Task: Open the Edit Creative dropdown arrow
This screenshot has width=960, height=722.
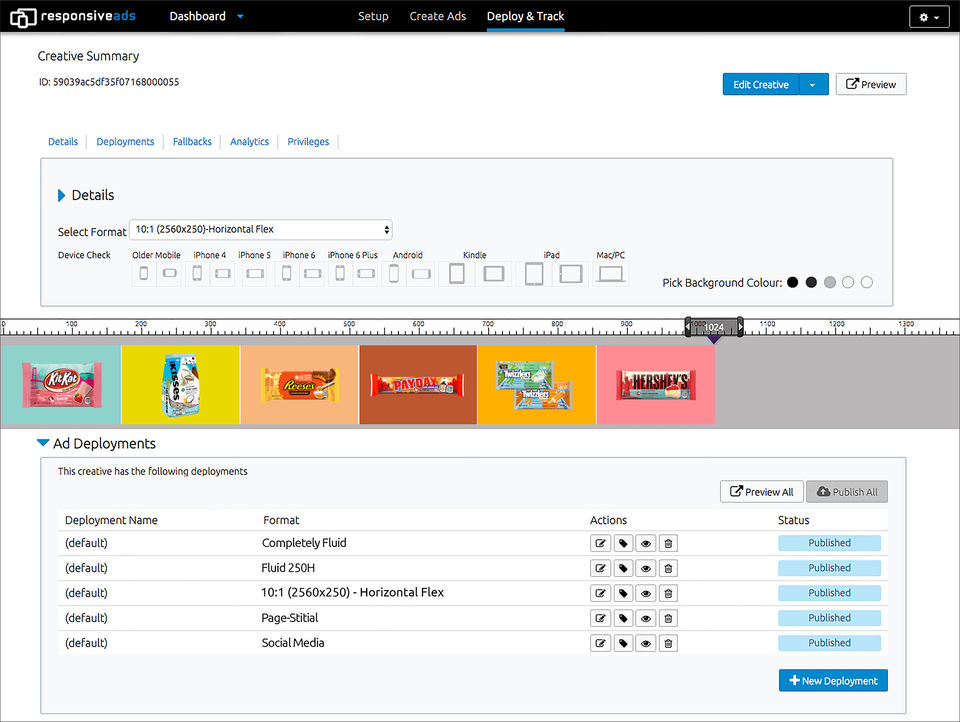Action: 813,85
